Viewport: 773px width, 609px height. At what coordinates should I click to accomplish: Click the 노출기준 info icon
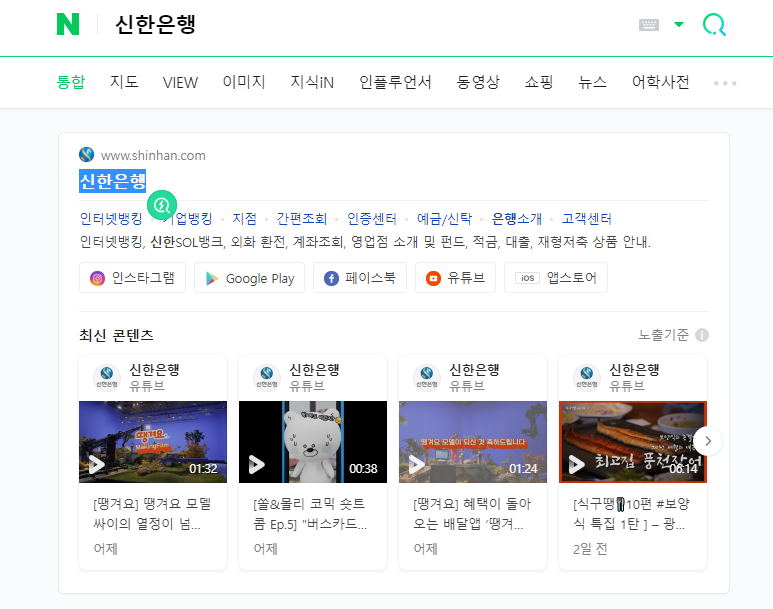coord(702,335)
